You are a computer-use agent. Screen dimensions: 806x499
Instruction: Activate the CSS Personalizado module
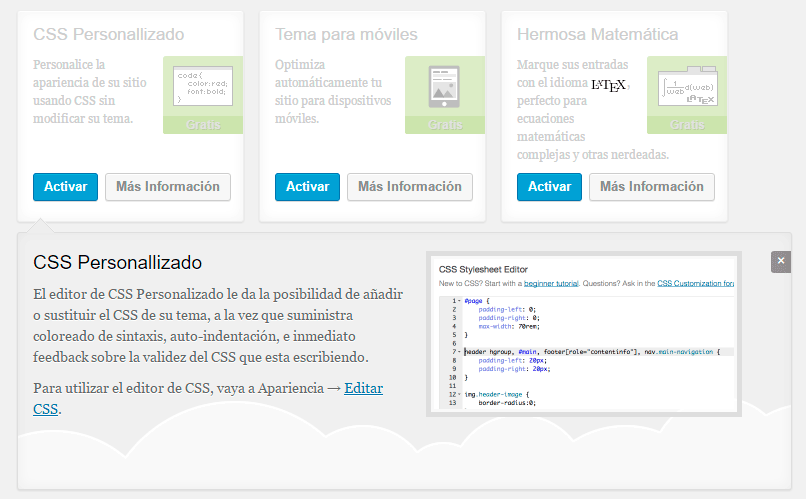[x=65, y=187]
